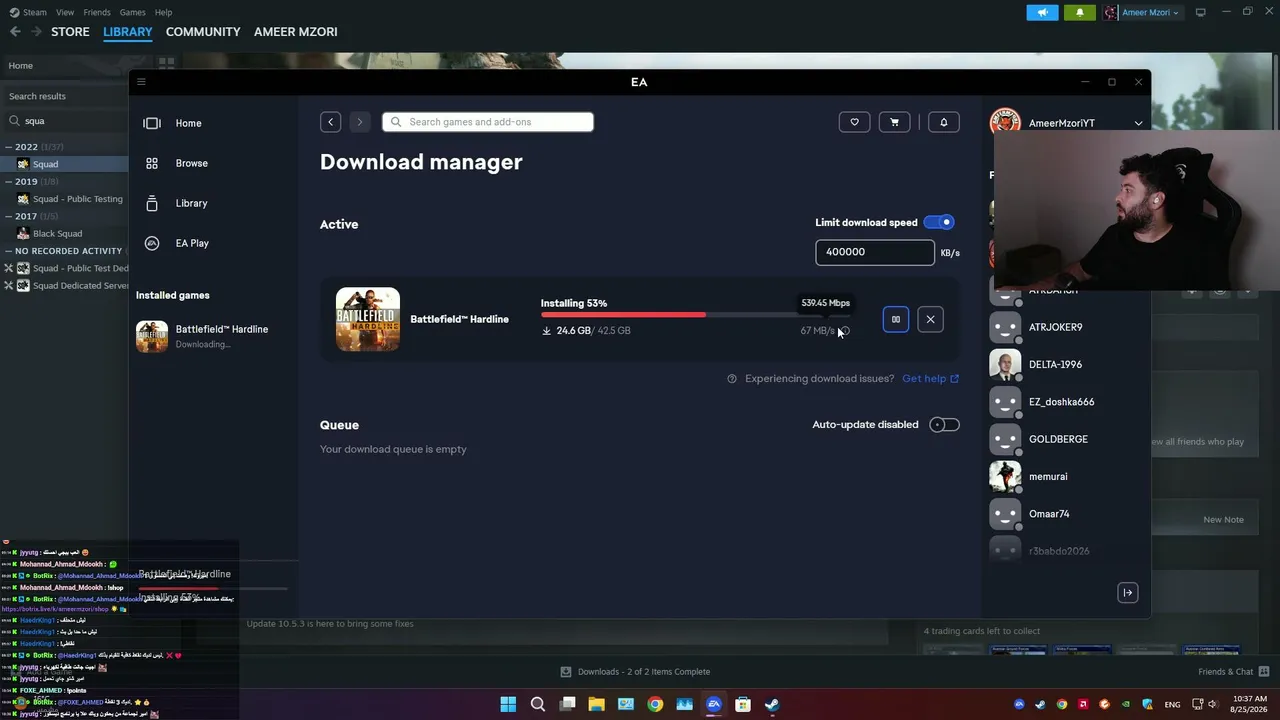Viewport: 1280px width, 720px height.
Task: Enable the Auto-update toggle
Action: (944, 425)
